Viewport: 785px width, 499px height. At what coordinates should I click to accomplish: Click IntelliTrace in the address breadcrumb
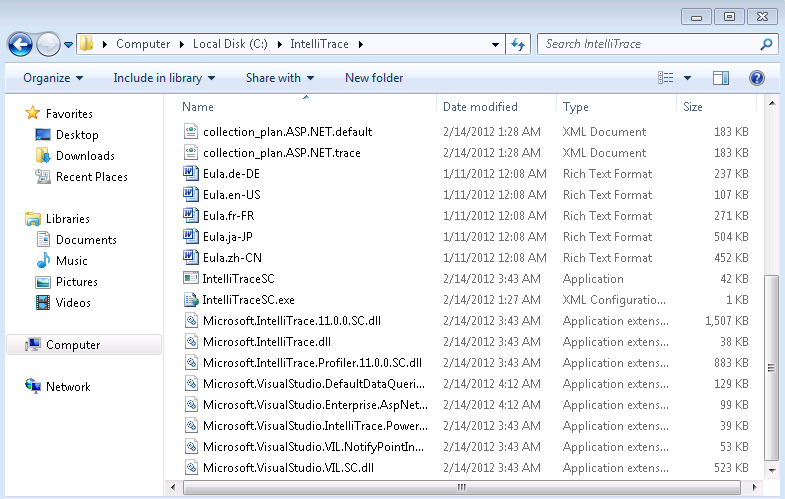pos(319,44)
